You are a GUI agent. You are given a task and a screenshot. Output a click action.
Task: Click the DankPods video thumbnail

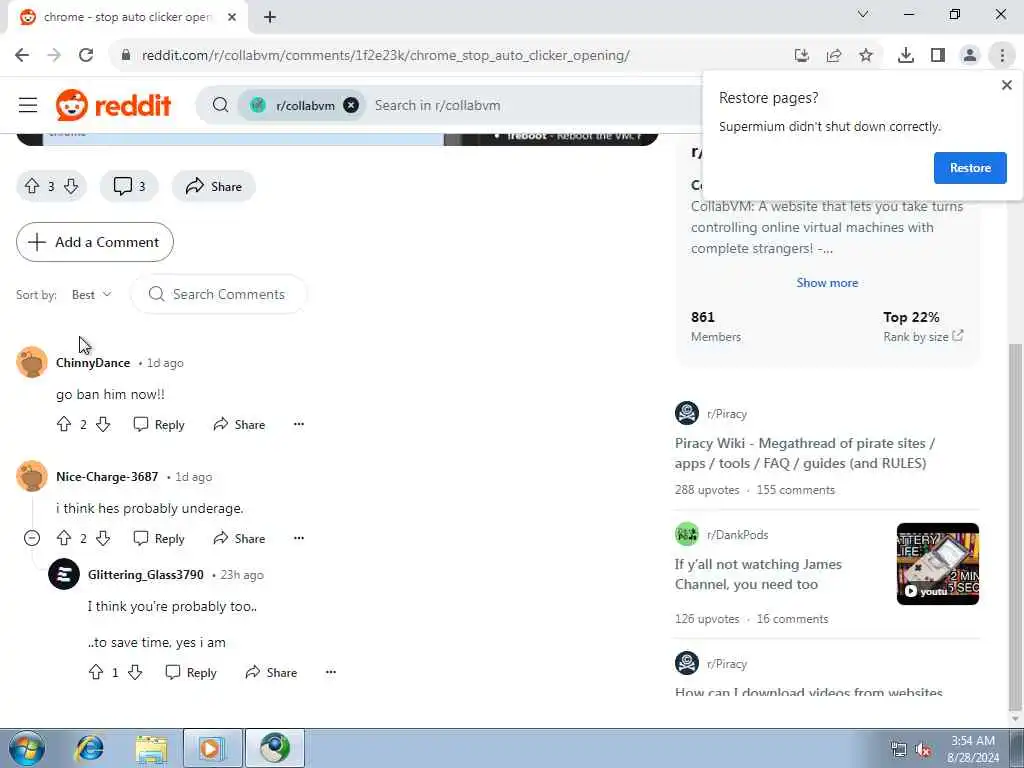pos(937,564)
